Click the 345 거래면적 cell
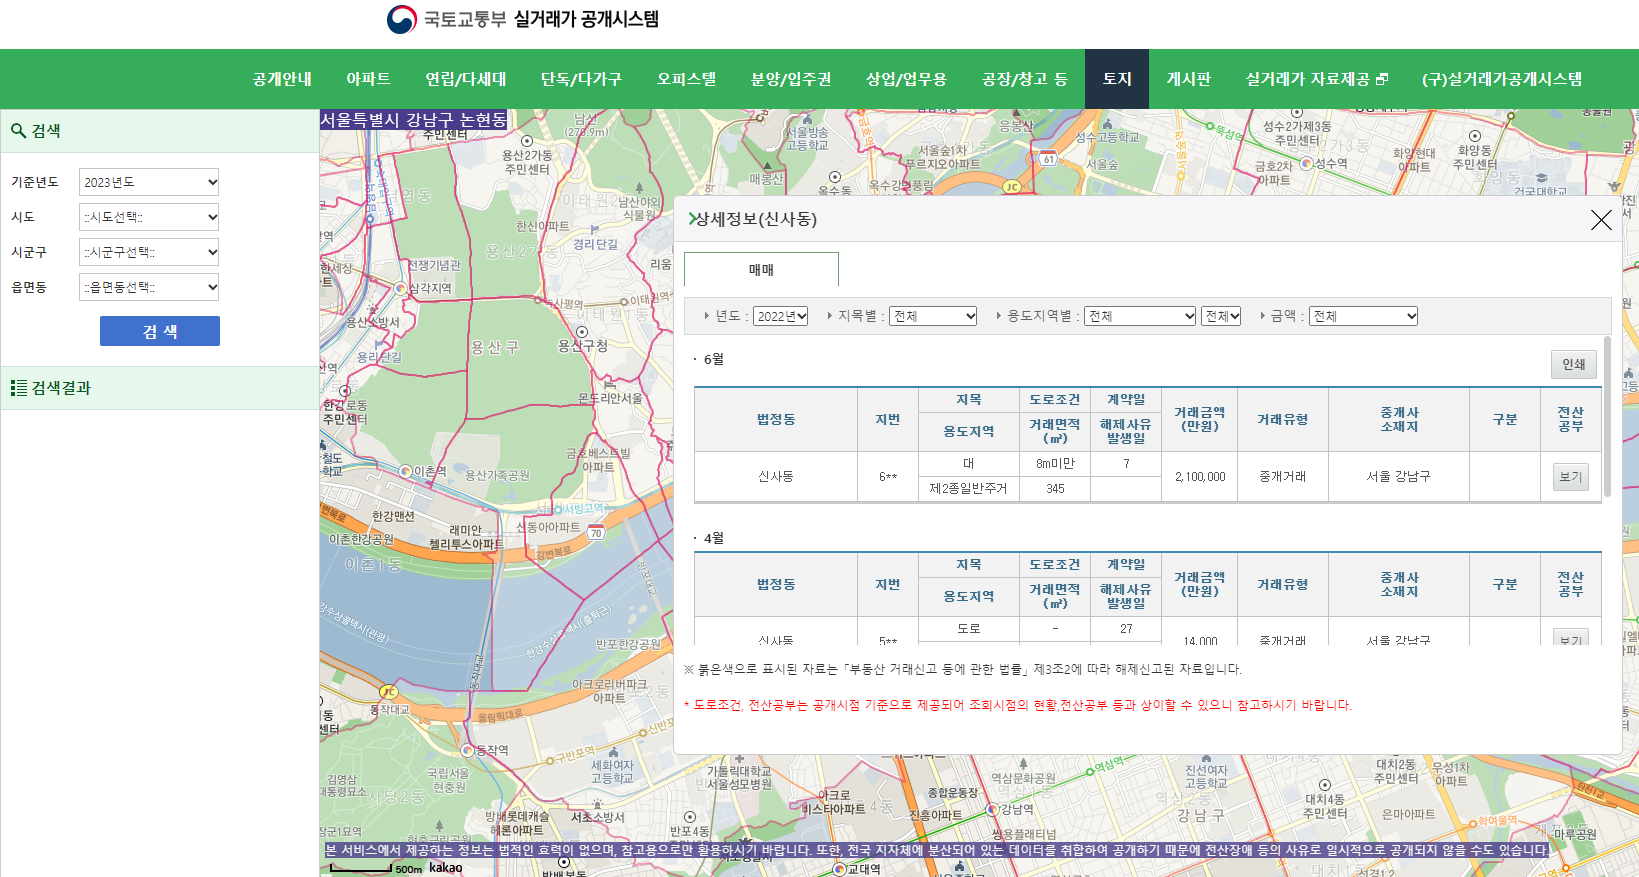1639x877 pixels. pos(1055,489)
